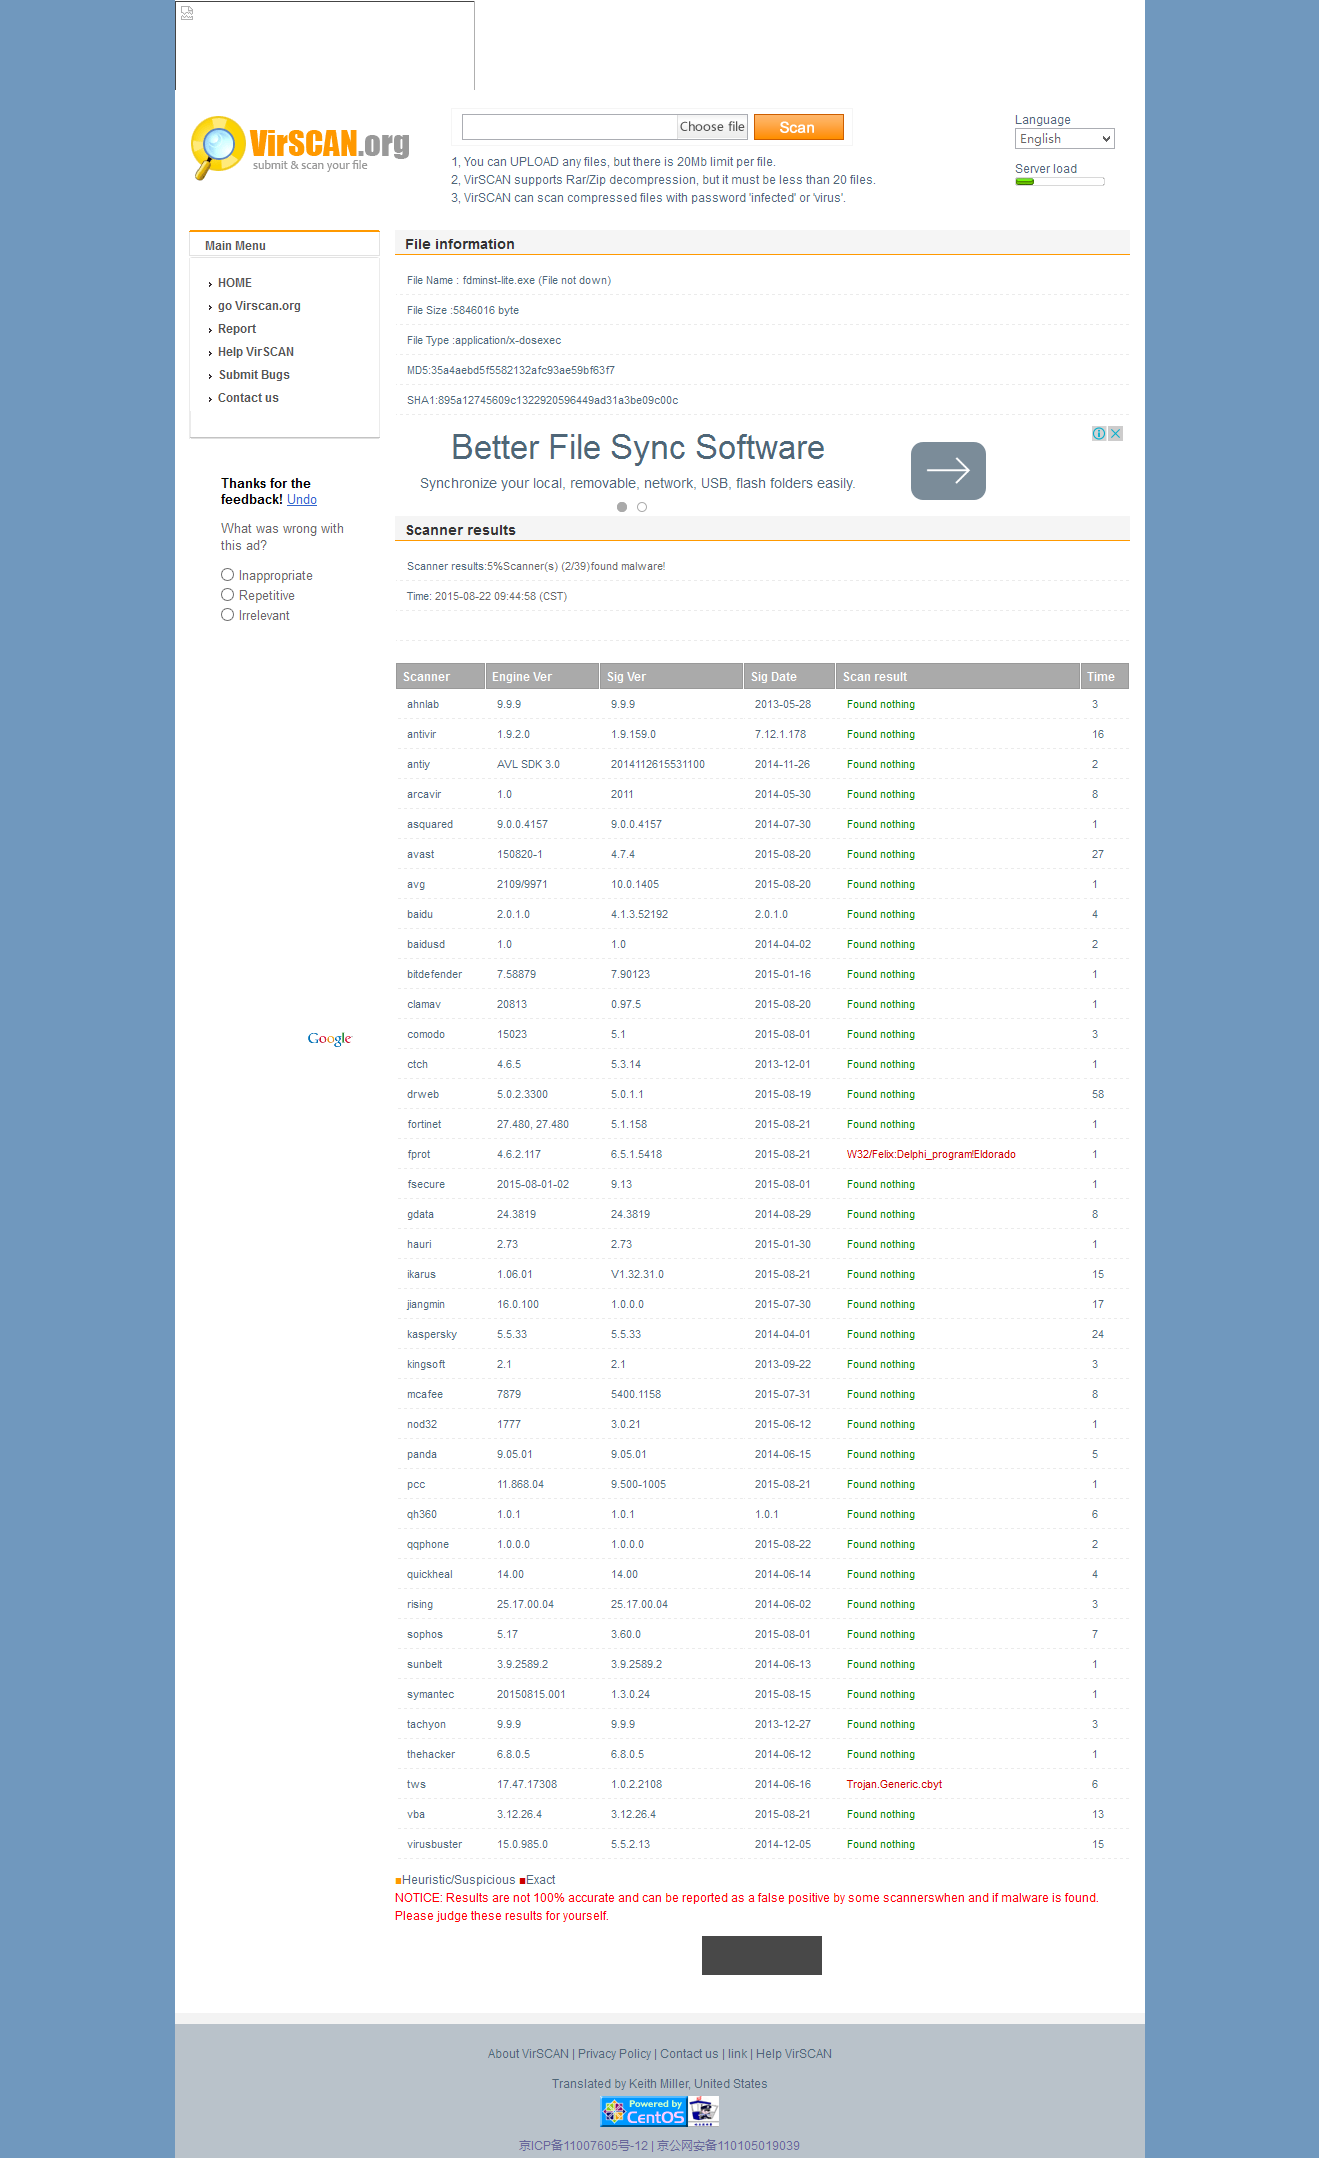Click the tws scanner name
This screenshot has width=1319, height=2158.
point(417,1784)
